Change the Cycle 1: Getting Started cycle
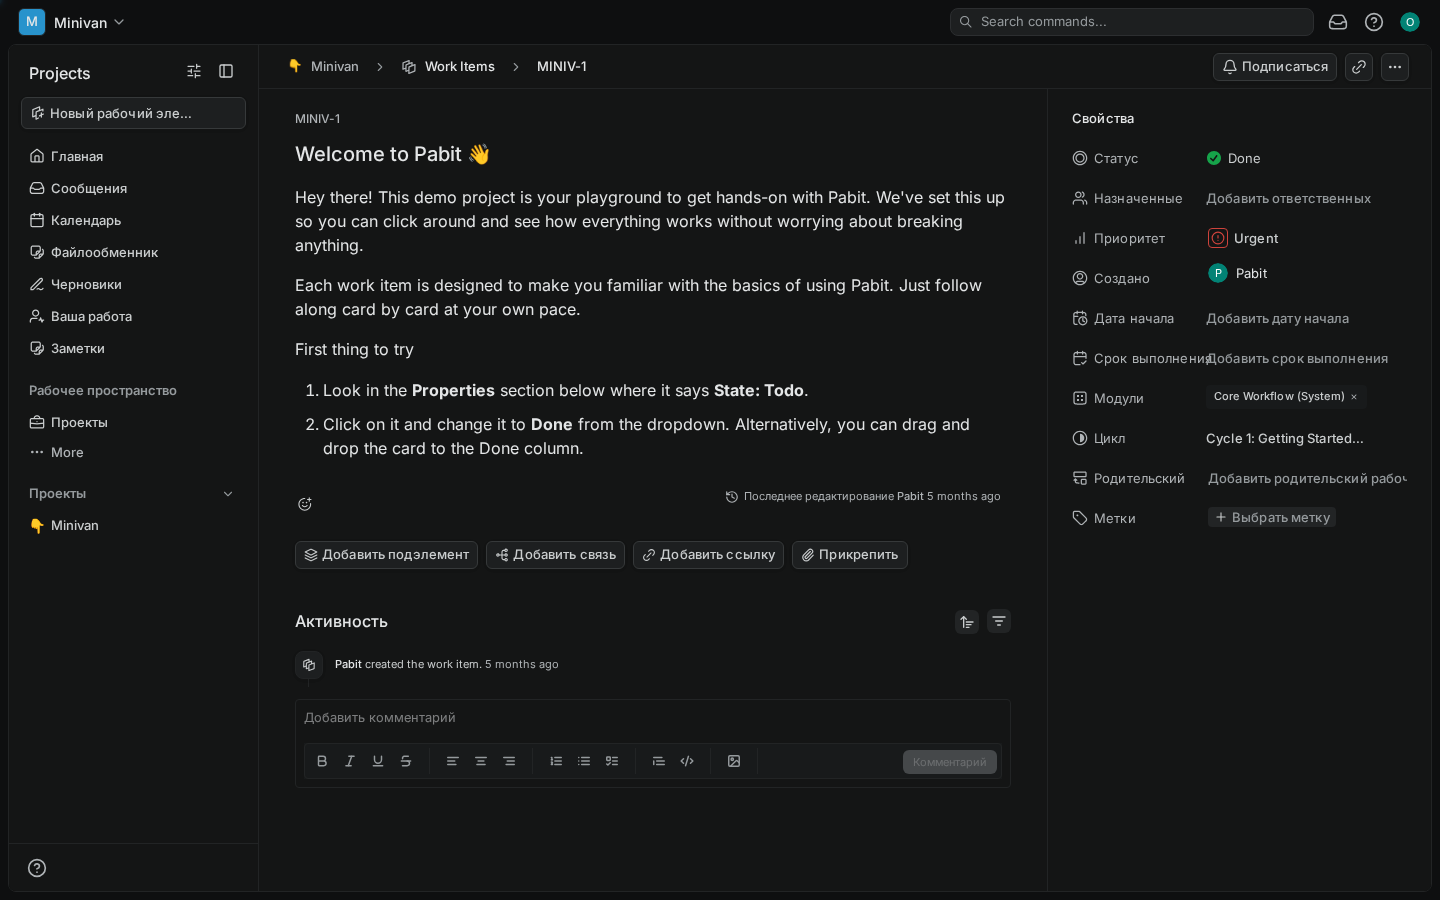 tap(1285, 438)
